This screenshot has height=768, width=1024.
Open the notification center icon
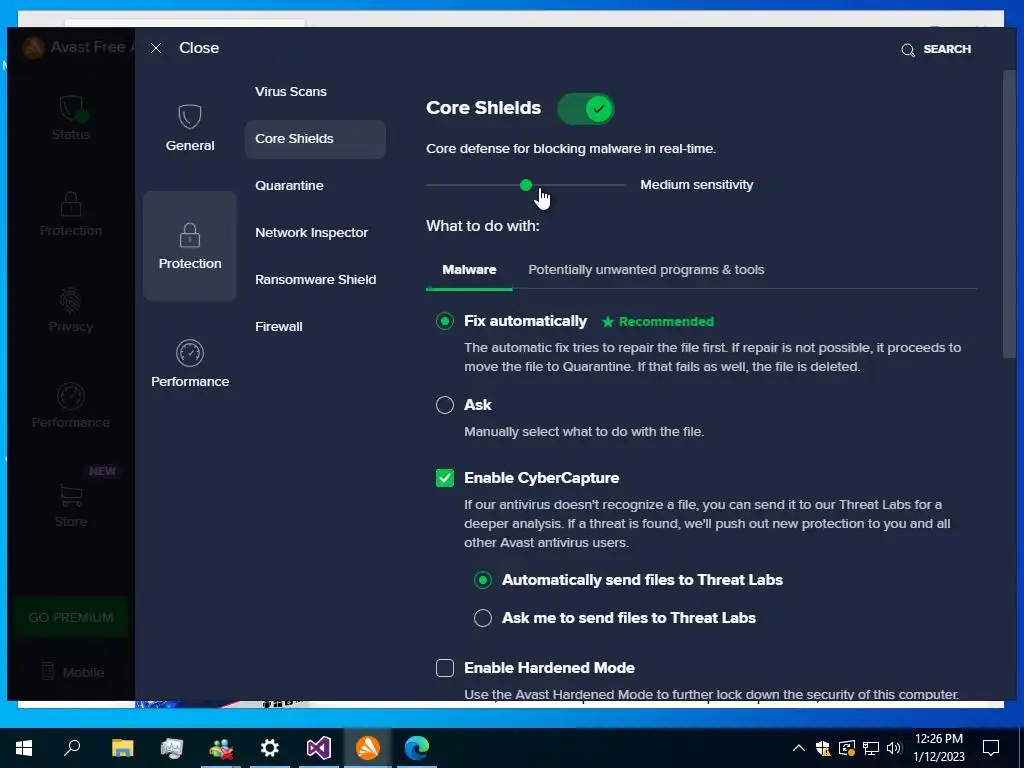coord(991,748)
